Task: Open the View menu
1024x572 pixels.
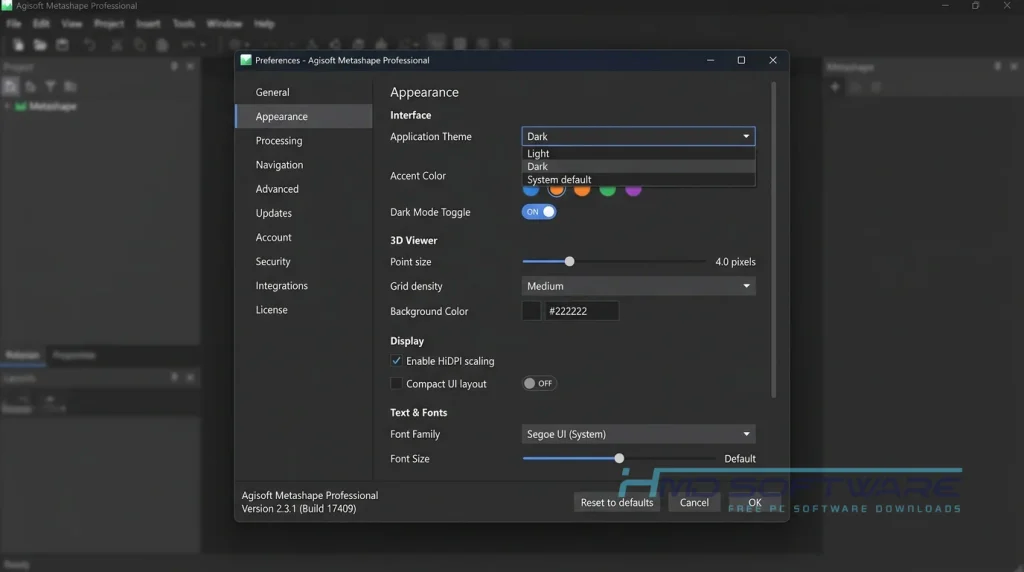Action: 72,24
